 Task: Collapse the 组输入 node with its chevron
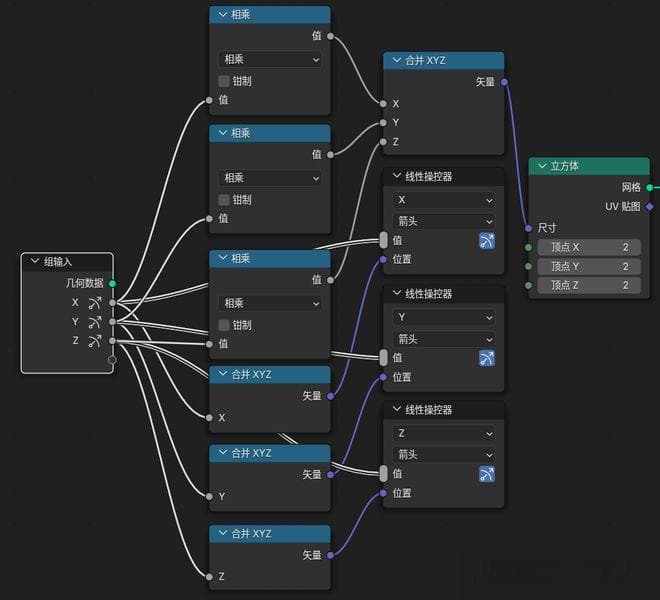35,261
